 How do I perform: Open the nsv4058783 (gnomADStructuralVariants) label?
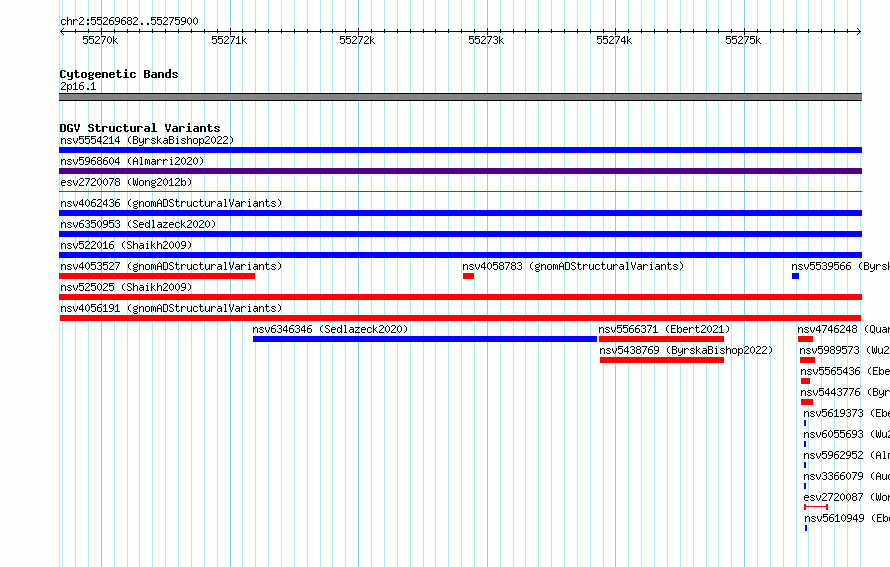[x=573, y=266]
